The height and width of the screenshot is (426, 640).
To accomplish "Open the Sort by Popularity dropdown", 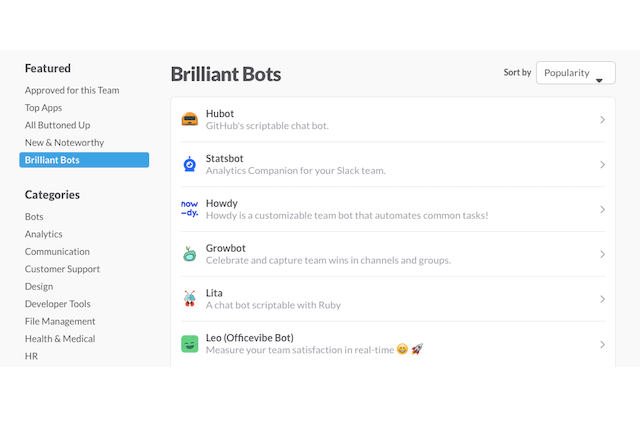I will point(576,73).
